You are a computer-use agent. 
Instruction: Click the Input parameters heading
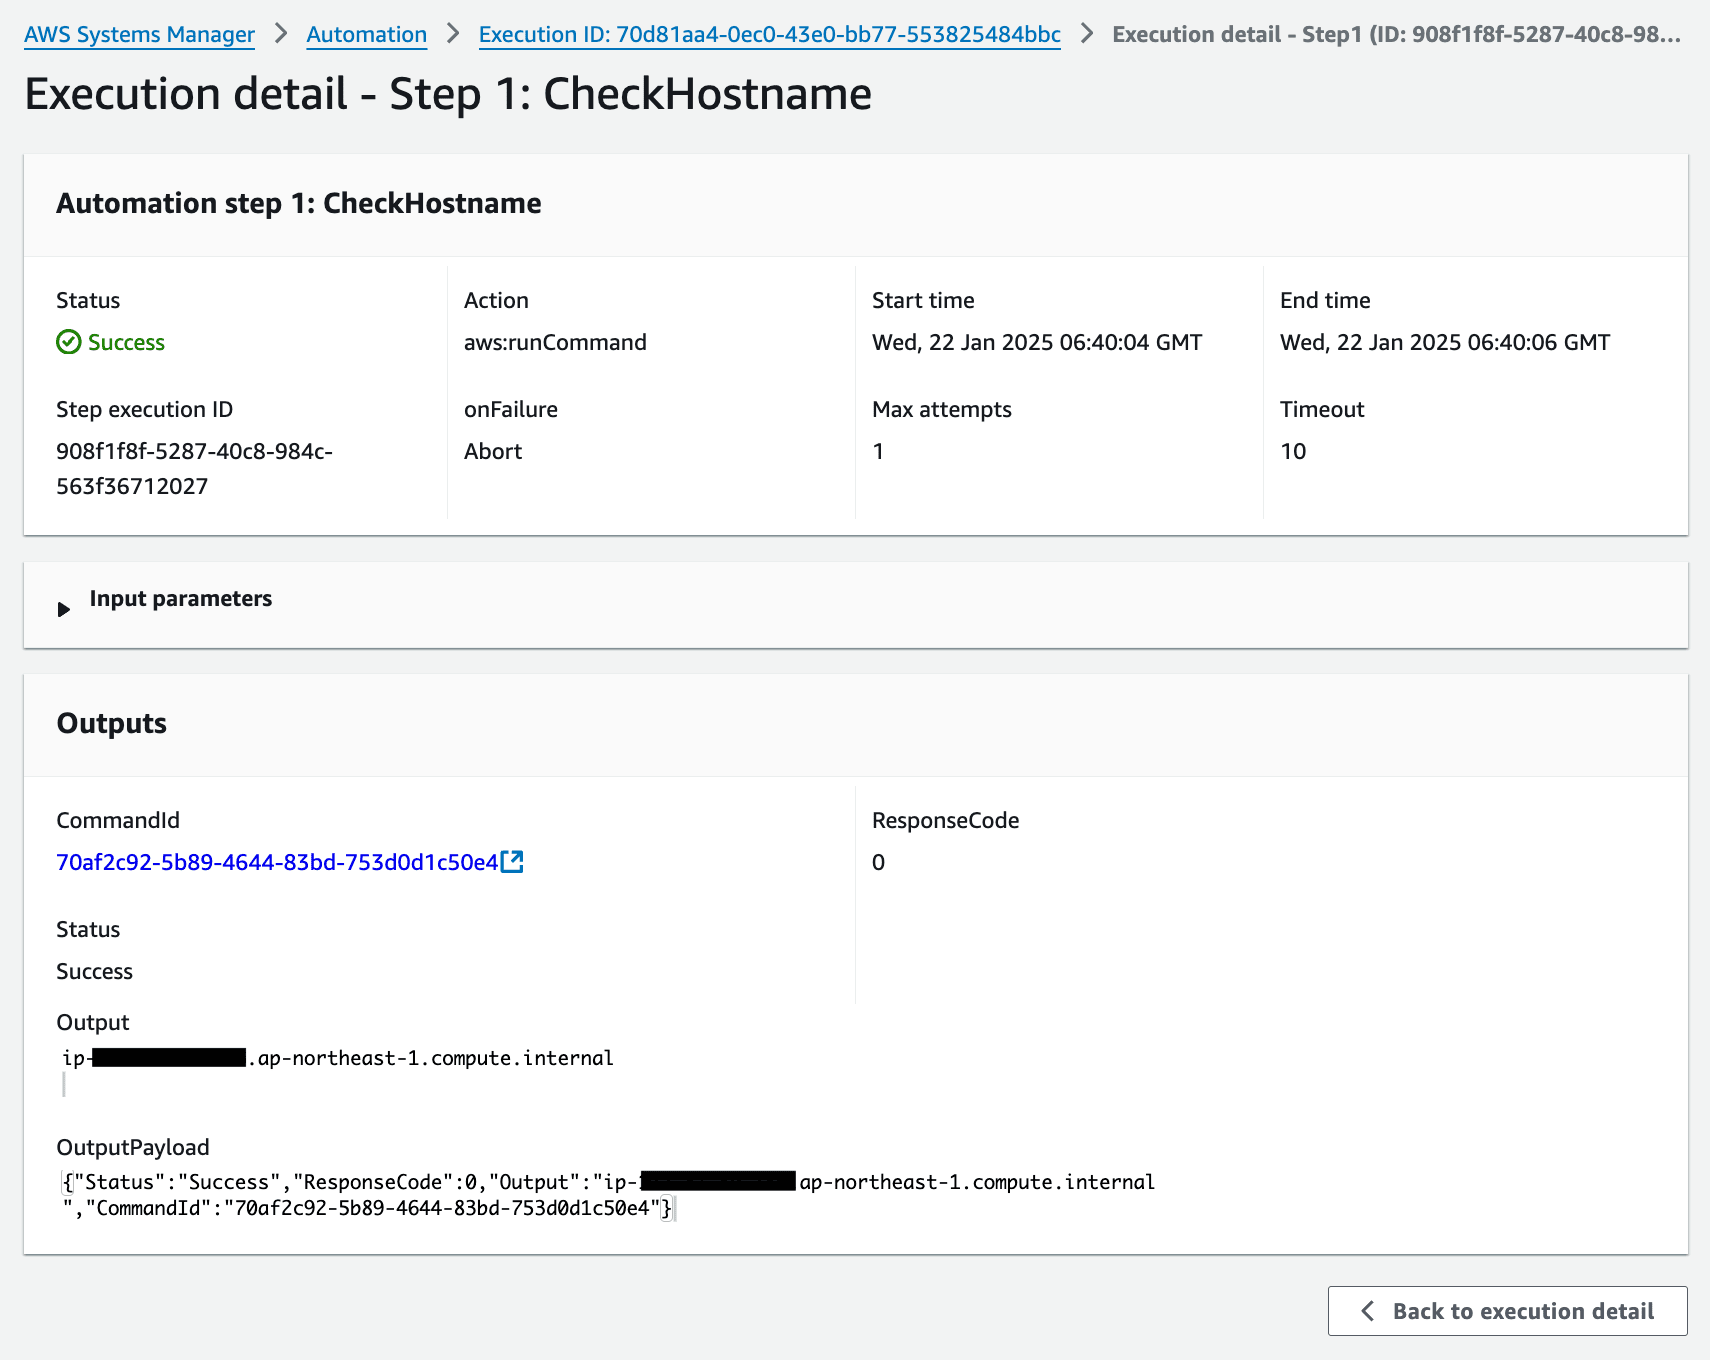coord(181,598)
